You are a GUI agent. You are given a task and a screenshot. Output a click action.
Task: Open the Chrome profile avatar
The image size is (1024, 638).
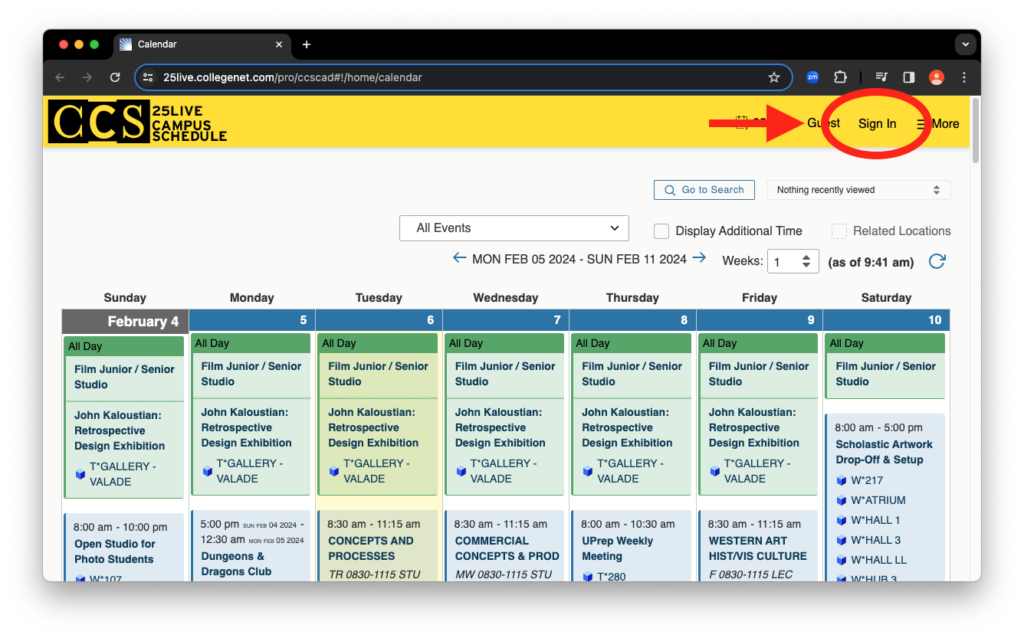(x=936, y=77)
